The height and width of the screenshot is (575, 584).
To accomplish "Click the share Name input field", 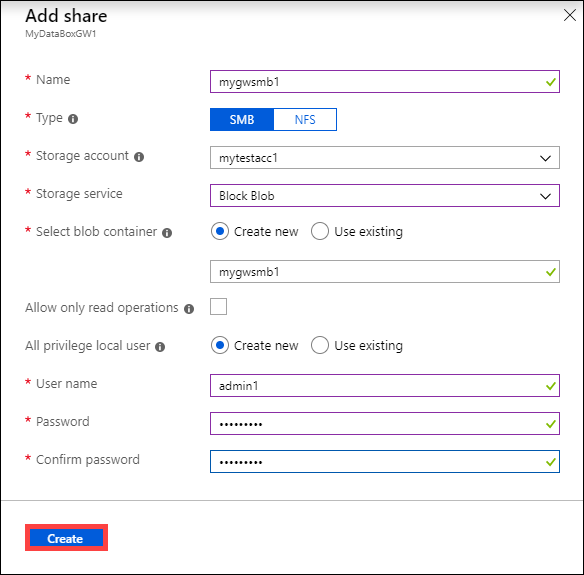I will click(x=385, y=82).
